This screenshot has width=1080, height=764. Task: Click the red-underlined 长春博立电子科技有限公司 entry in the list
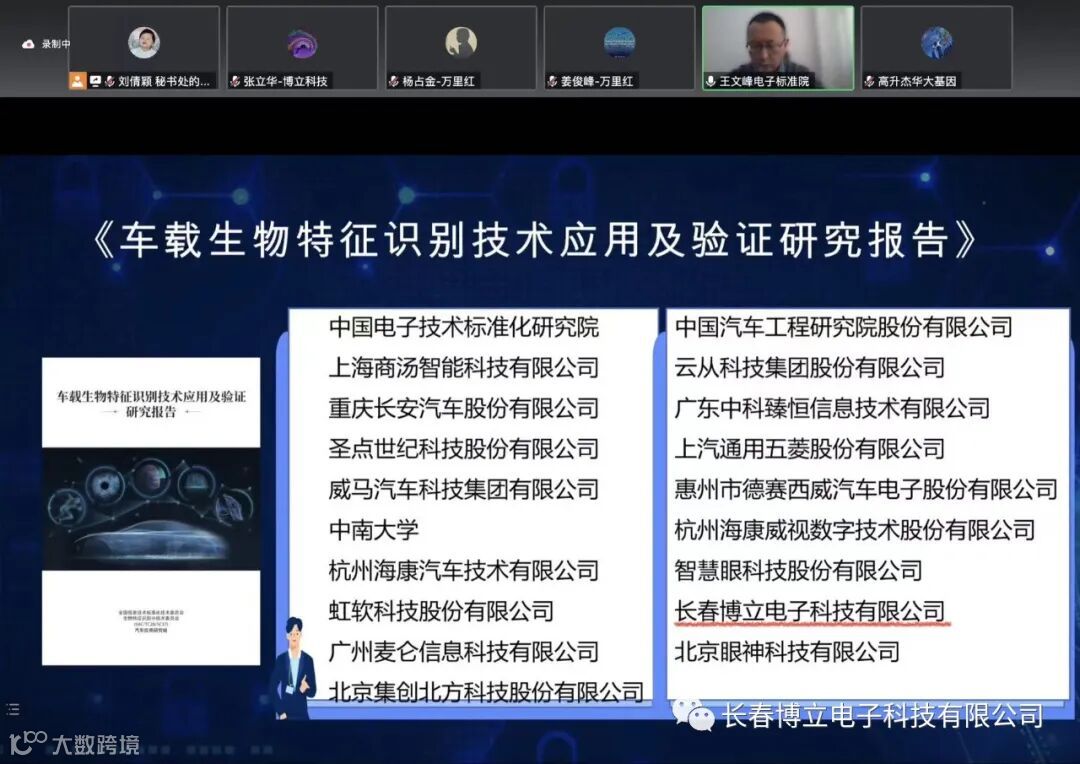[810, 611]
